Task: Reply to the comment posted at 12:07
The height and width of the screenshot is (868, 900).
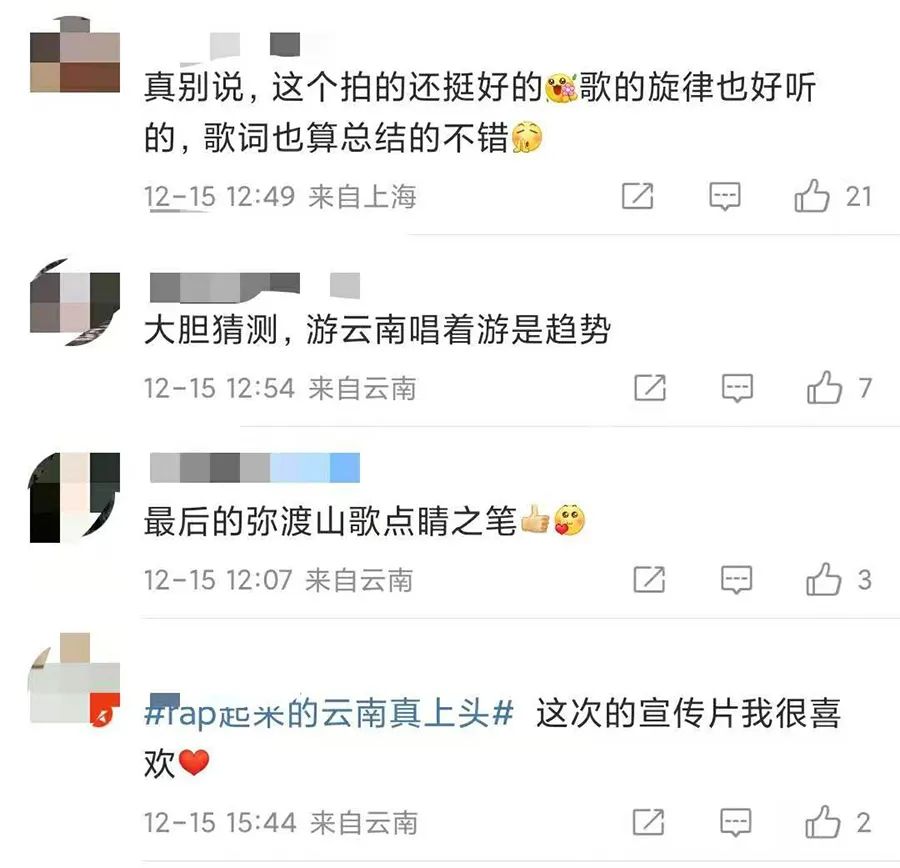Action: 736,580
